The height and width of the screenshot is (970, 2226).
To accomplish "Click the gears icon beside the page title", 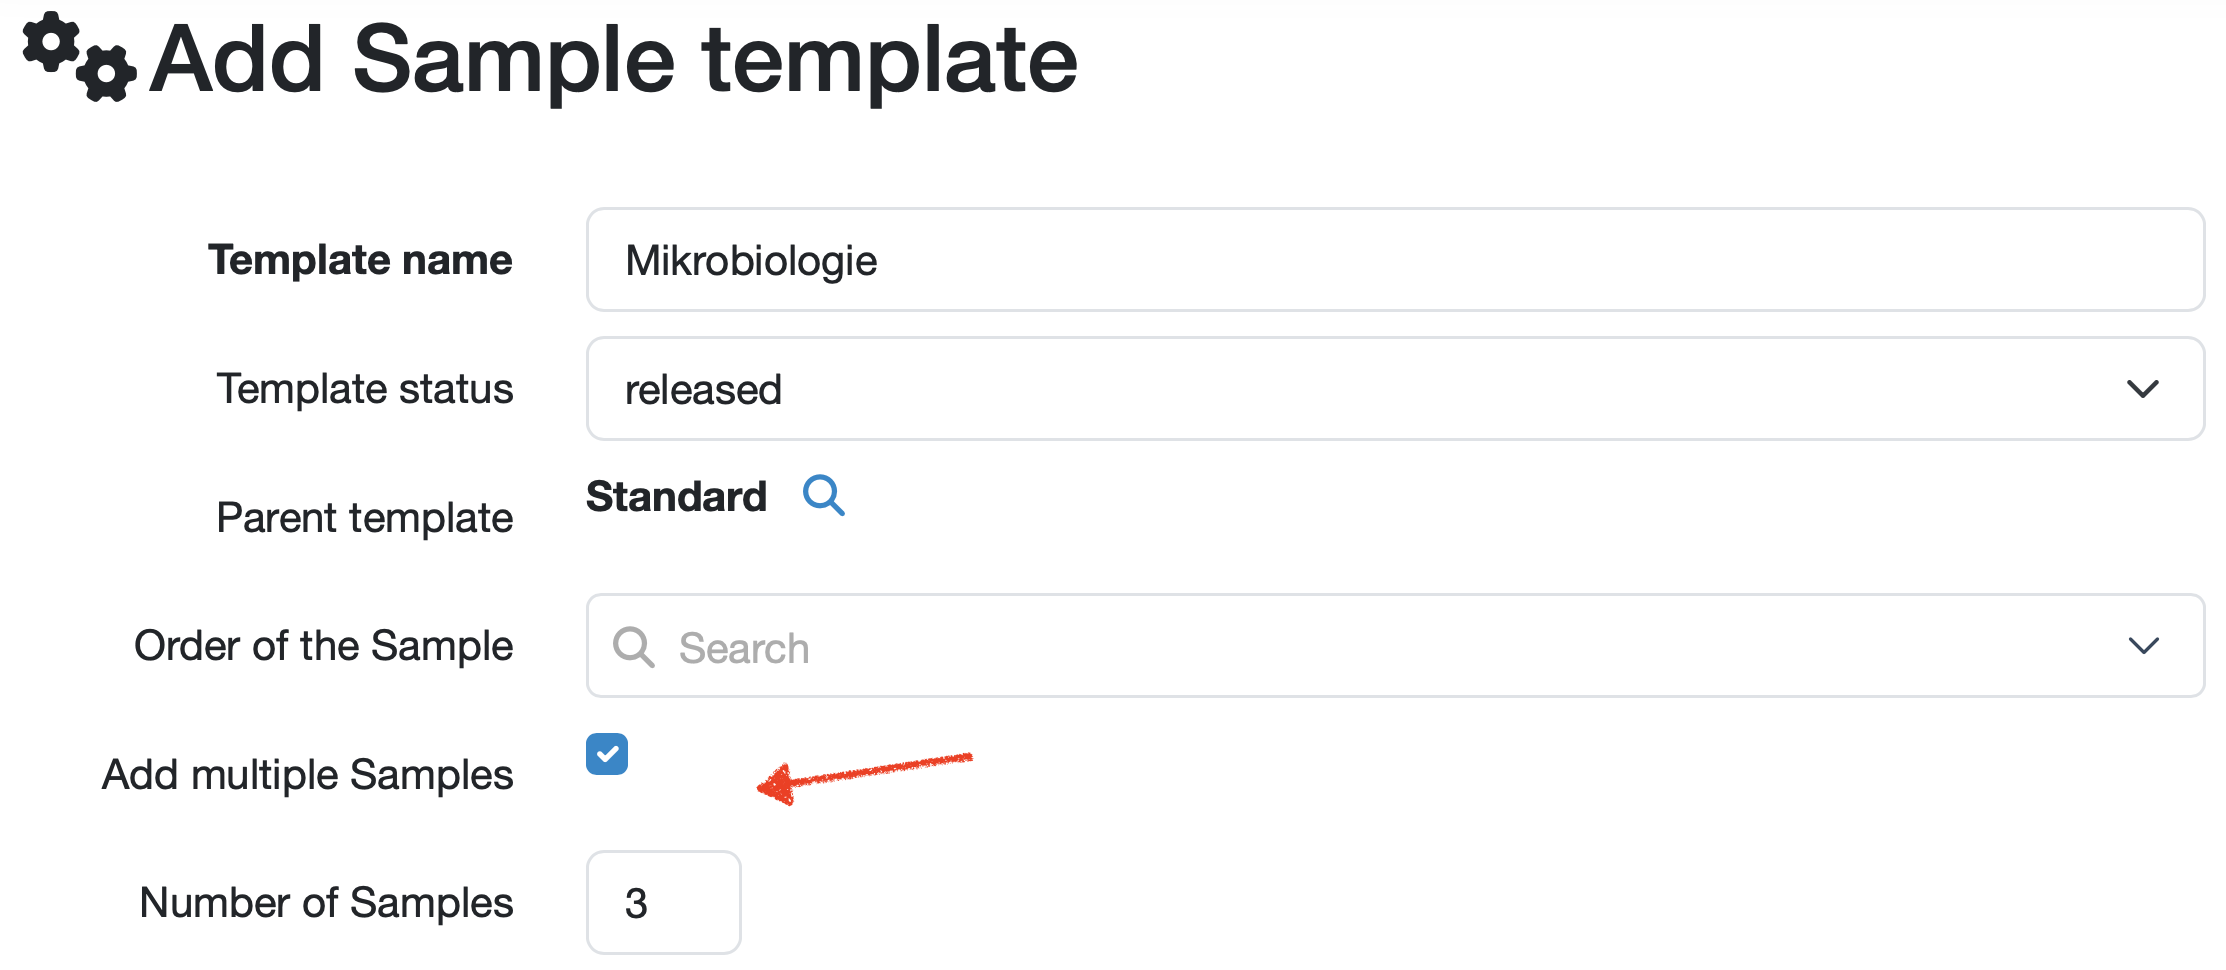I will pyautogui.click(x=79, y=57).
